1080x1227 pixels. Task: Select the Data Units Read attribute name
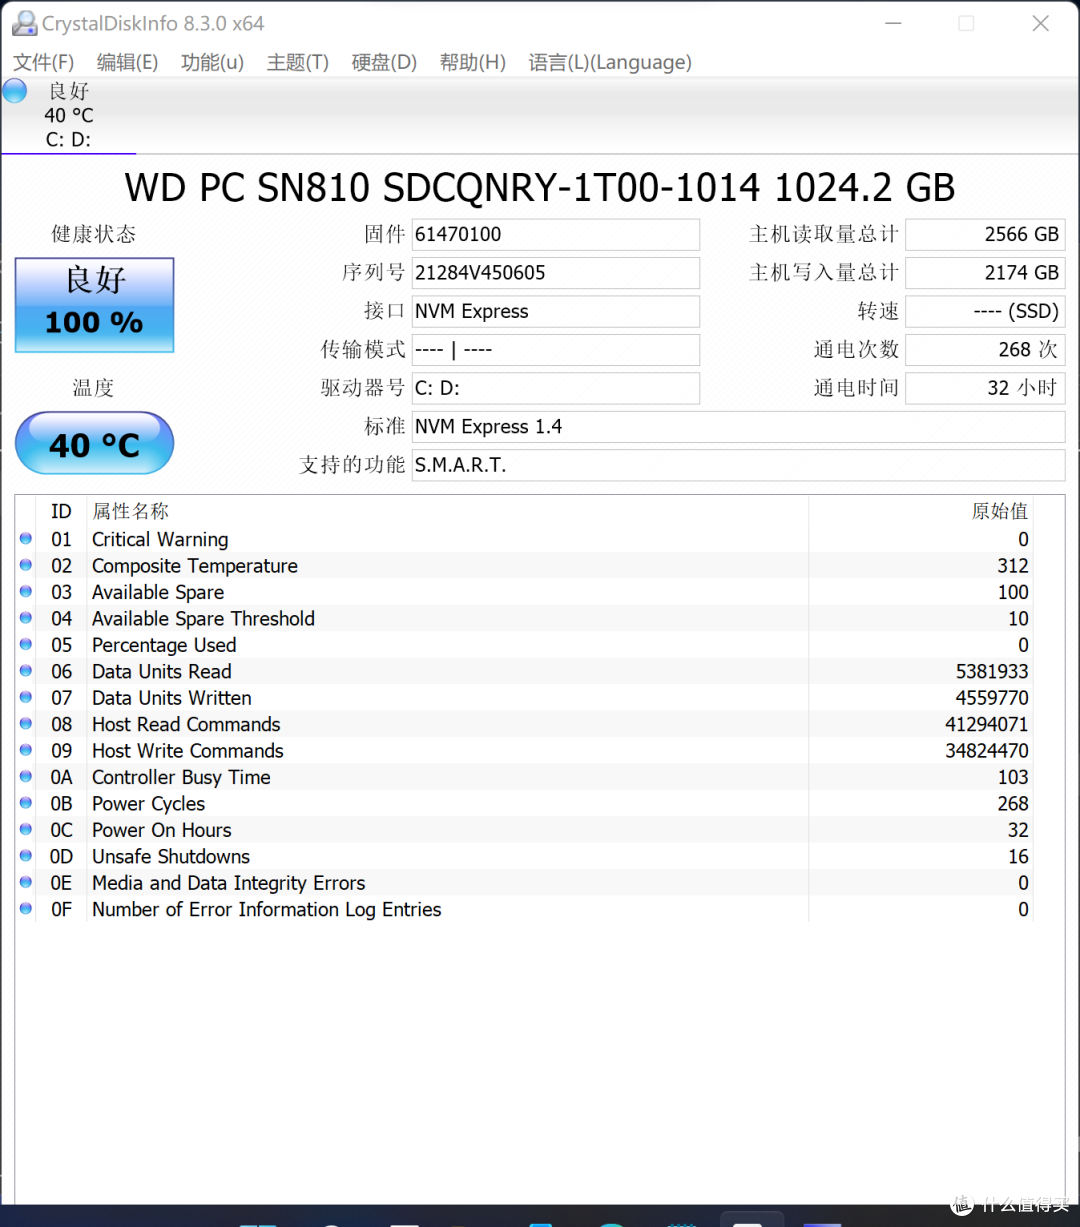[x=162, y=672]
